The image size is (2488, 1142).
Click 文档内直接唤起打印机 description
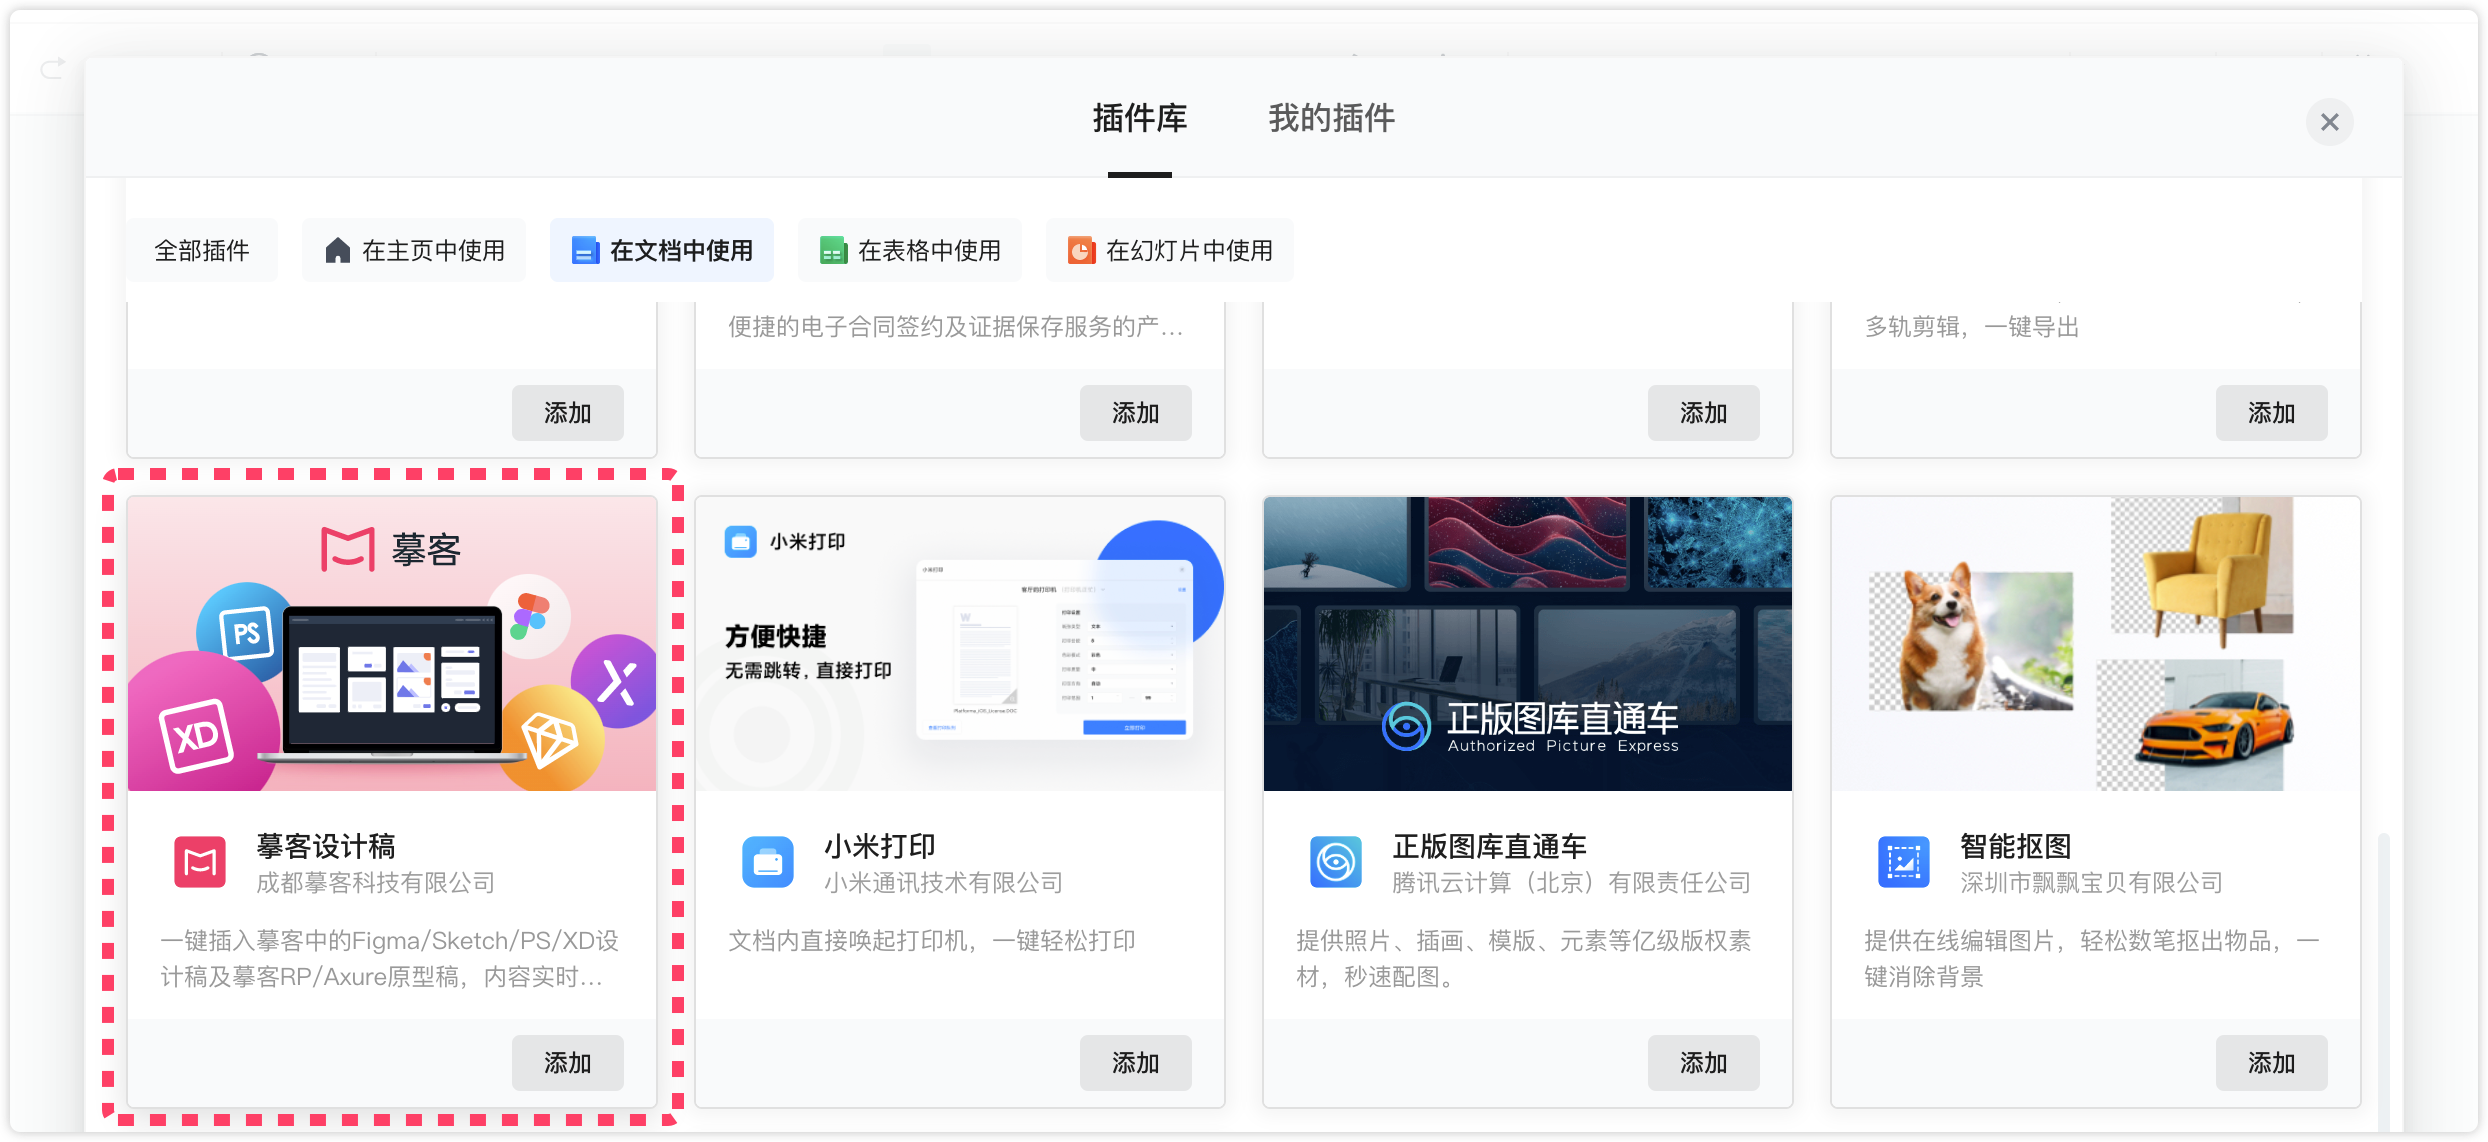coord(932,940)
